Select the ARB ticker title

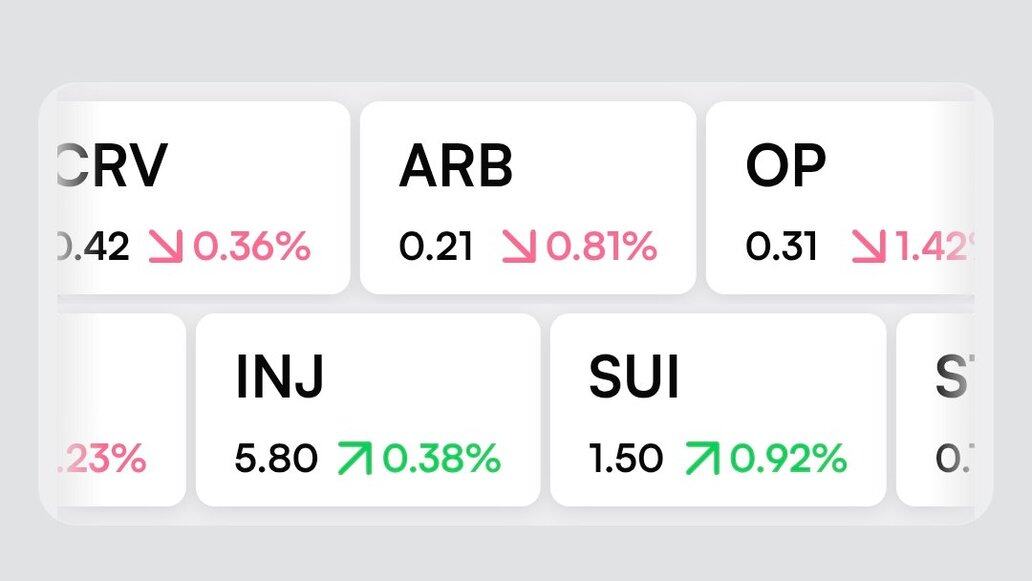pyautogui.click(x=455, y=167)
